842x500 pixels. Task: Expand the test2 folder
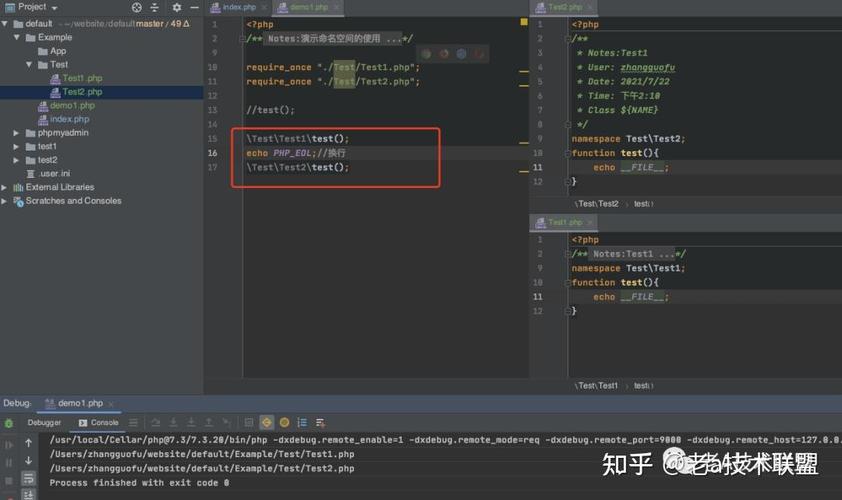[x=16, y=160]
